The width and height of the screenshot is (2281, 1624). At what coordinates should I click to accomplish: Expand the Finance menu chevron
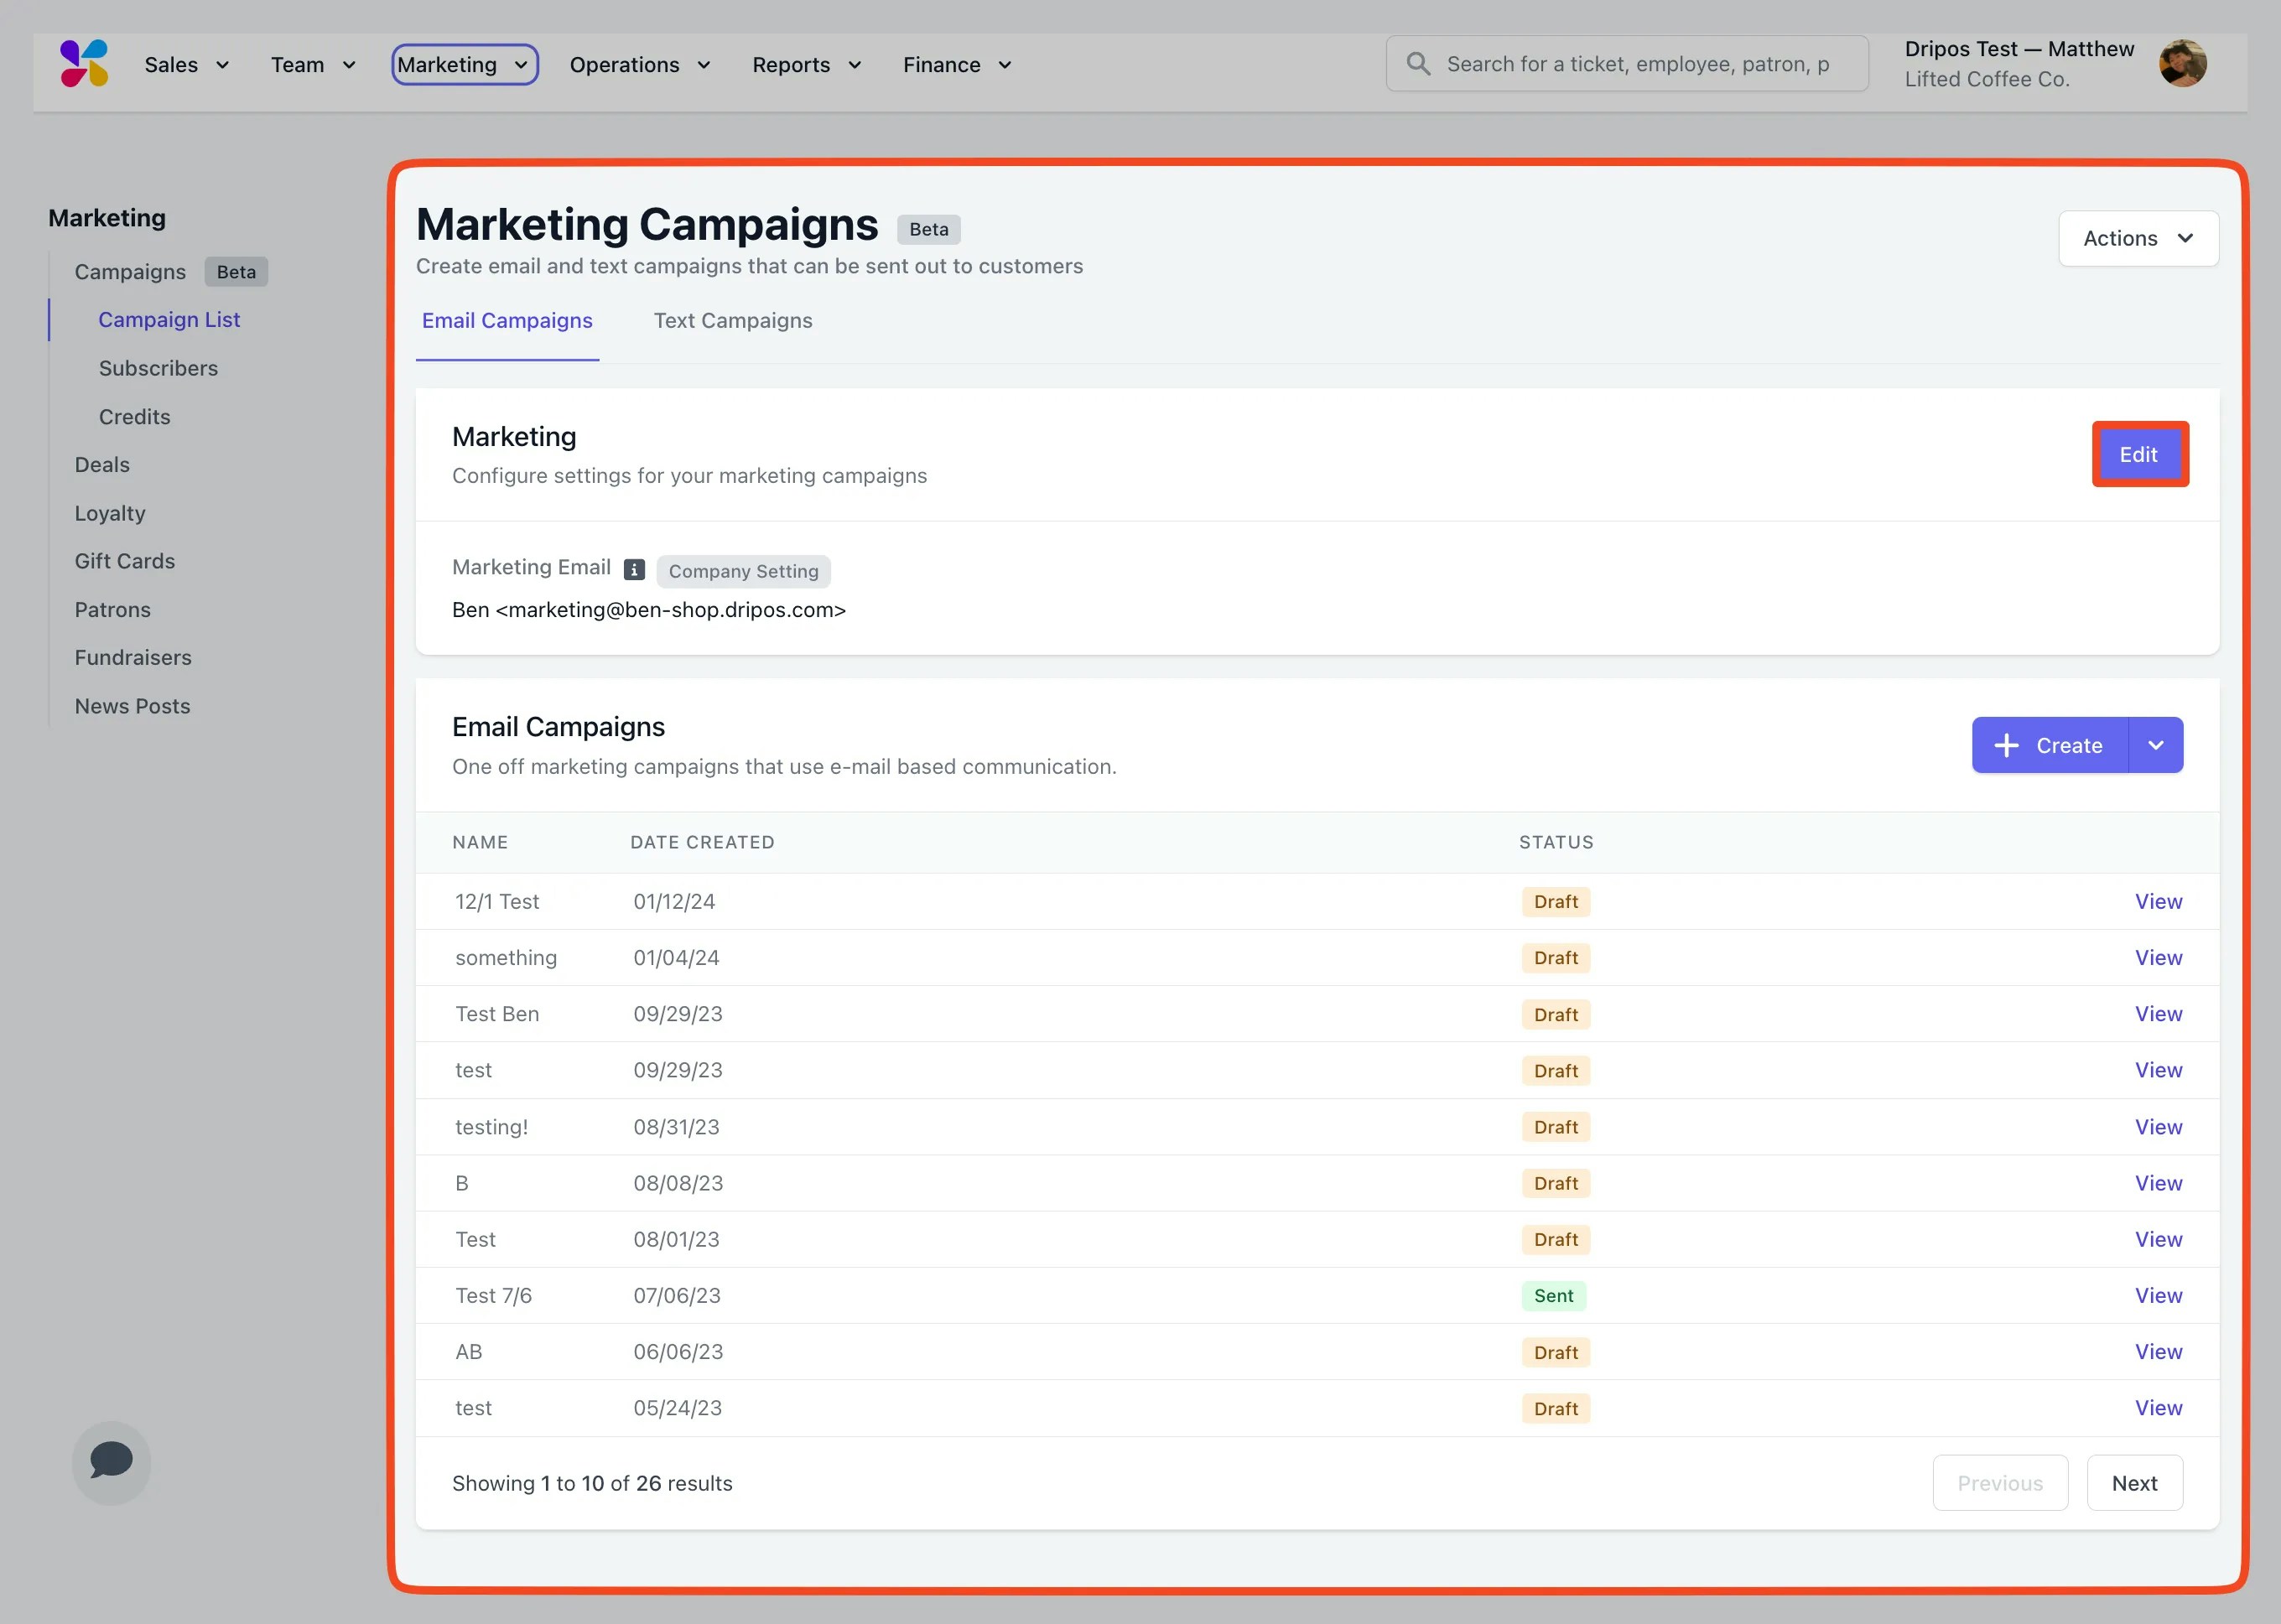click(1005, 65)
